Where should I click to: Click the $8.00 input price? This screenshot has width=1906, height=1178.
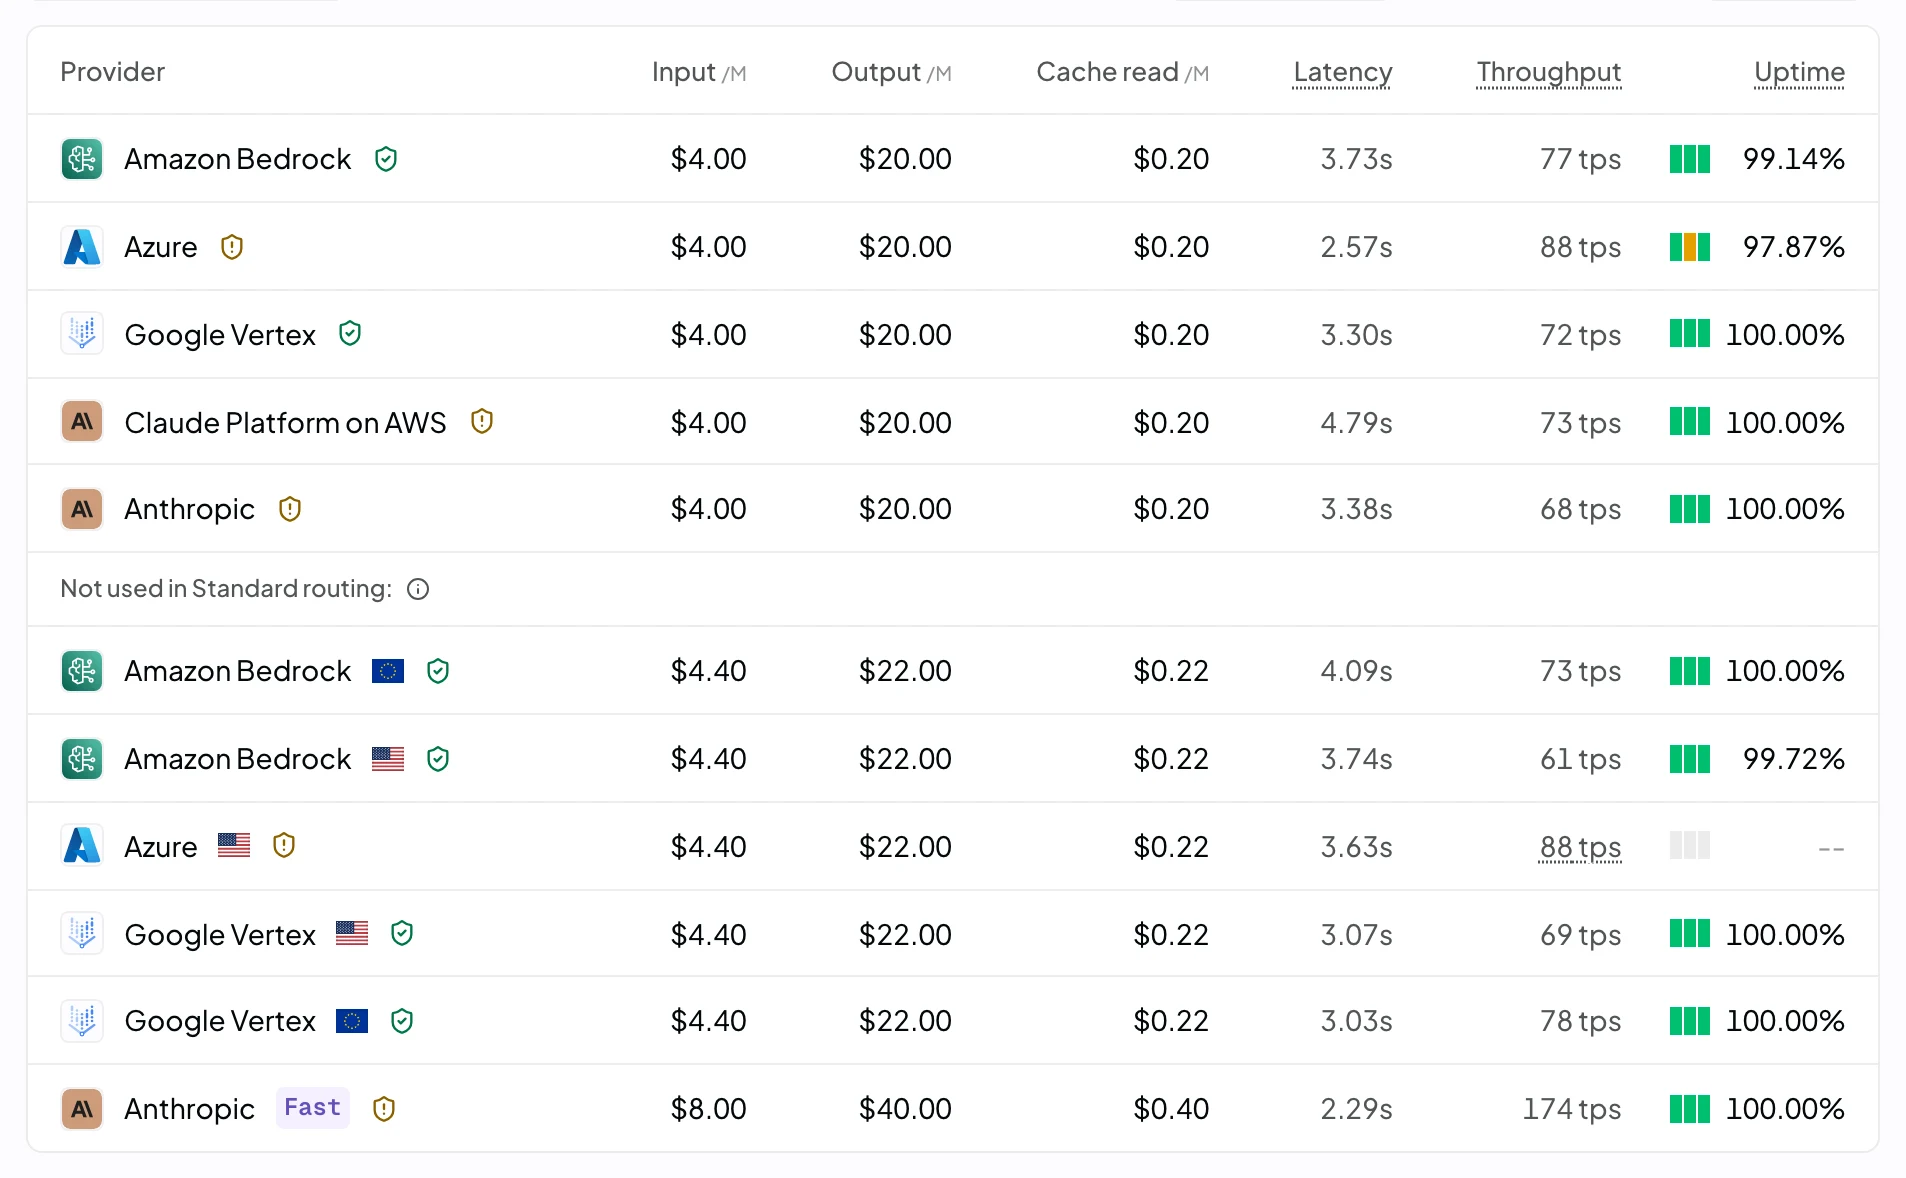click(708, 1109)
